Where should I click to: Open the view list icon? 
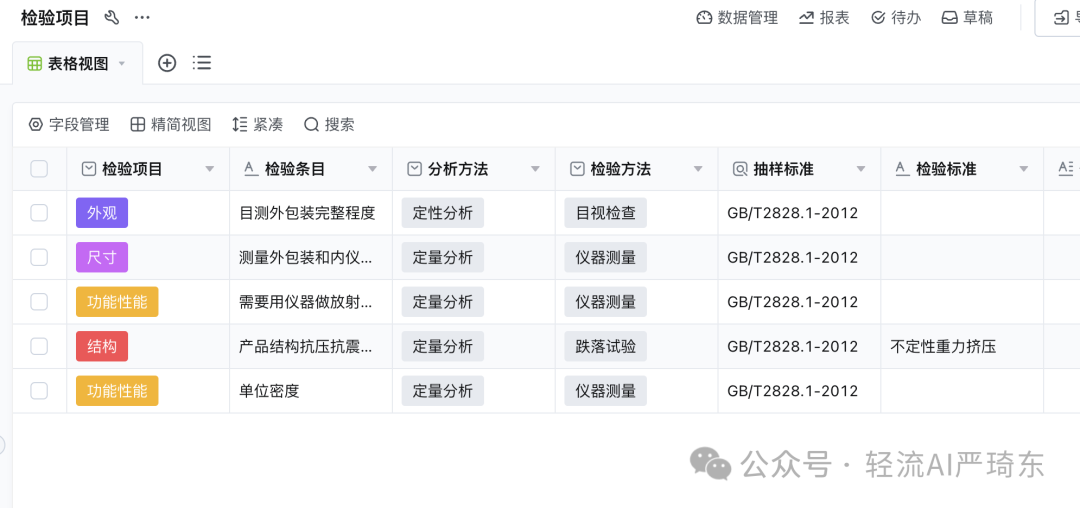tap(202, 63)
